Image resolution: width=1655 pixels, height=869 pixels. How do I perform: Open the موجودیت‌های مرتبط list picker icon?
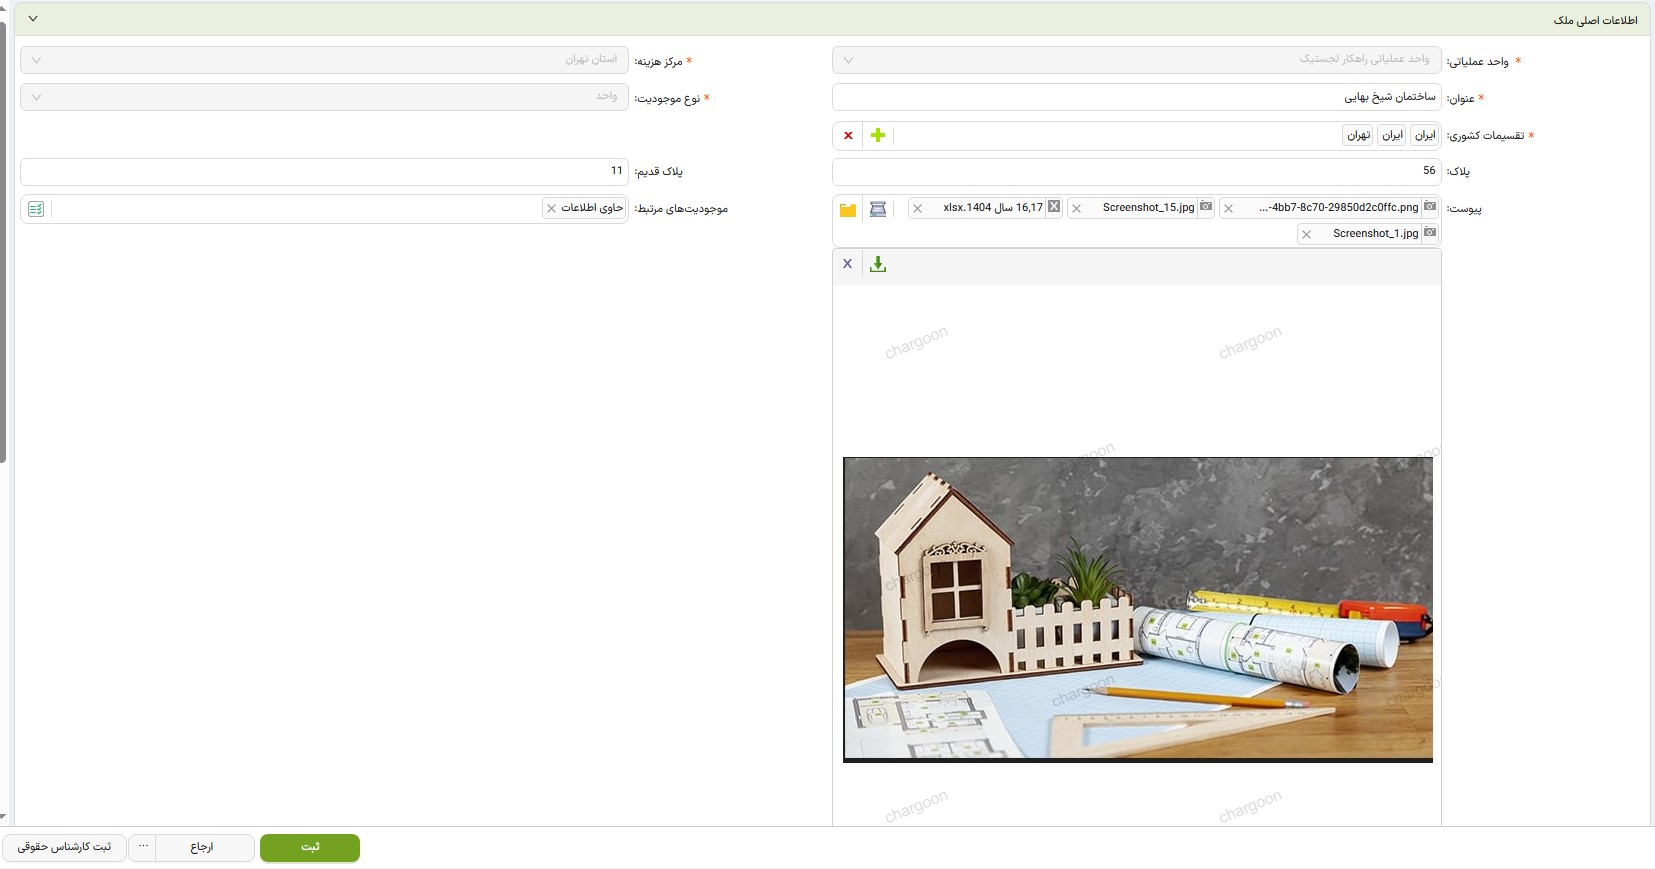(36, 209)
